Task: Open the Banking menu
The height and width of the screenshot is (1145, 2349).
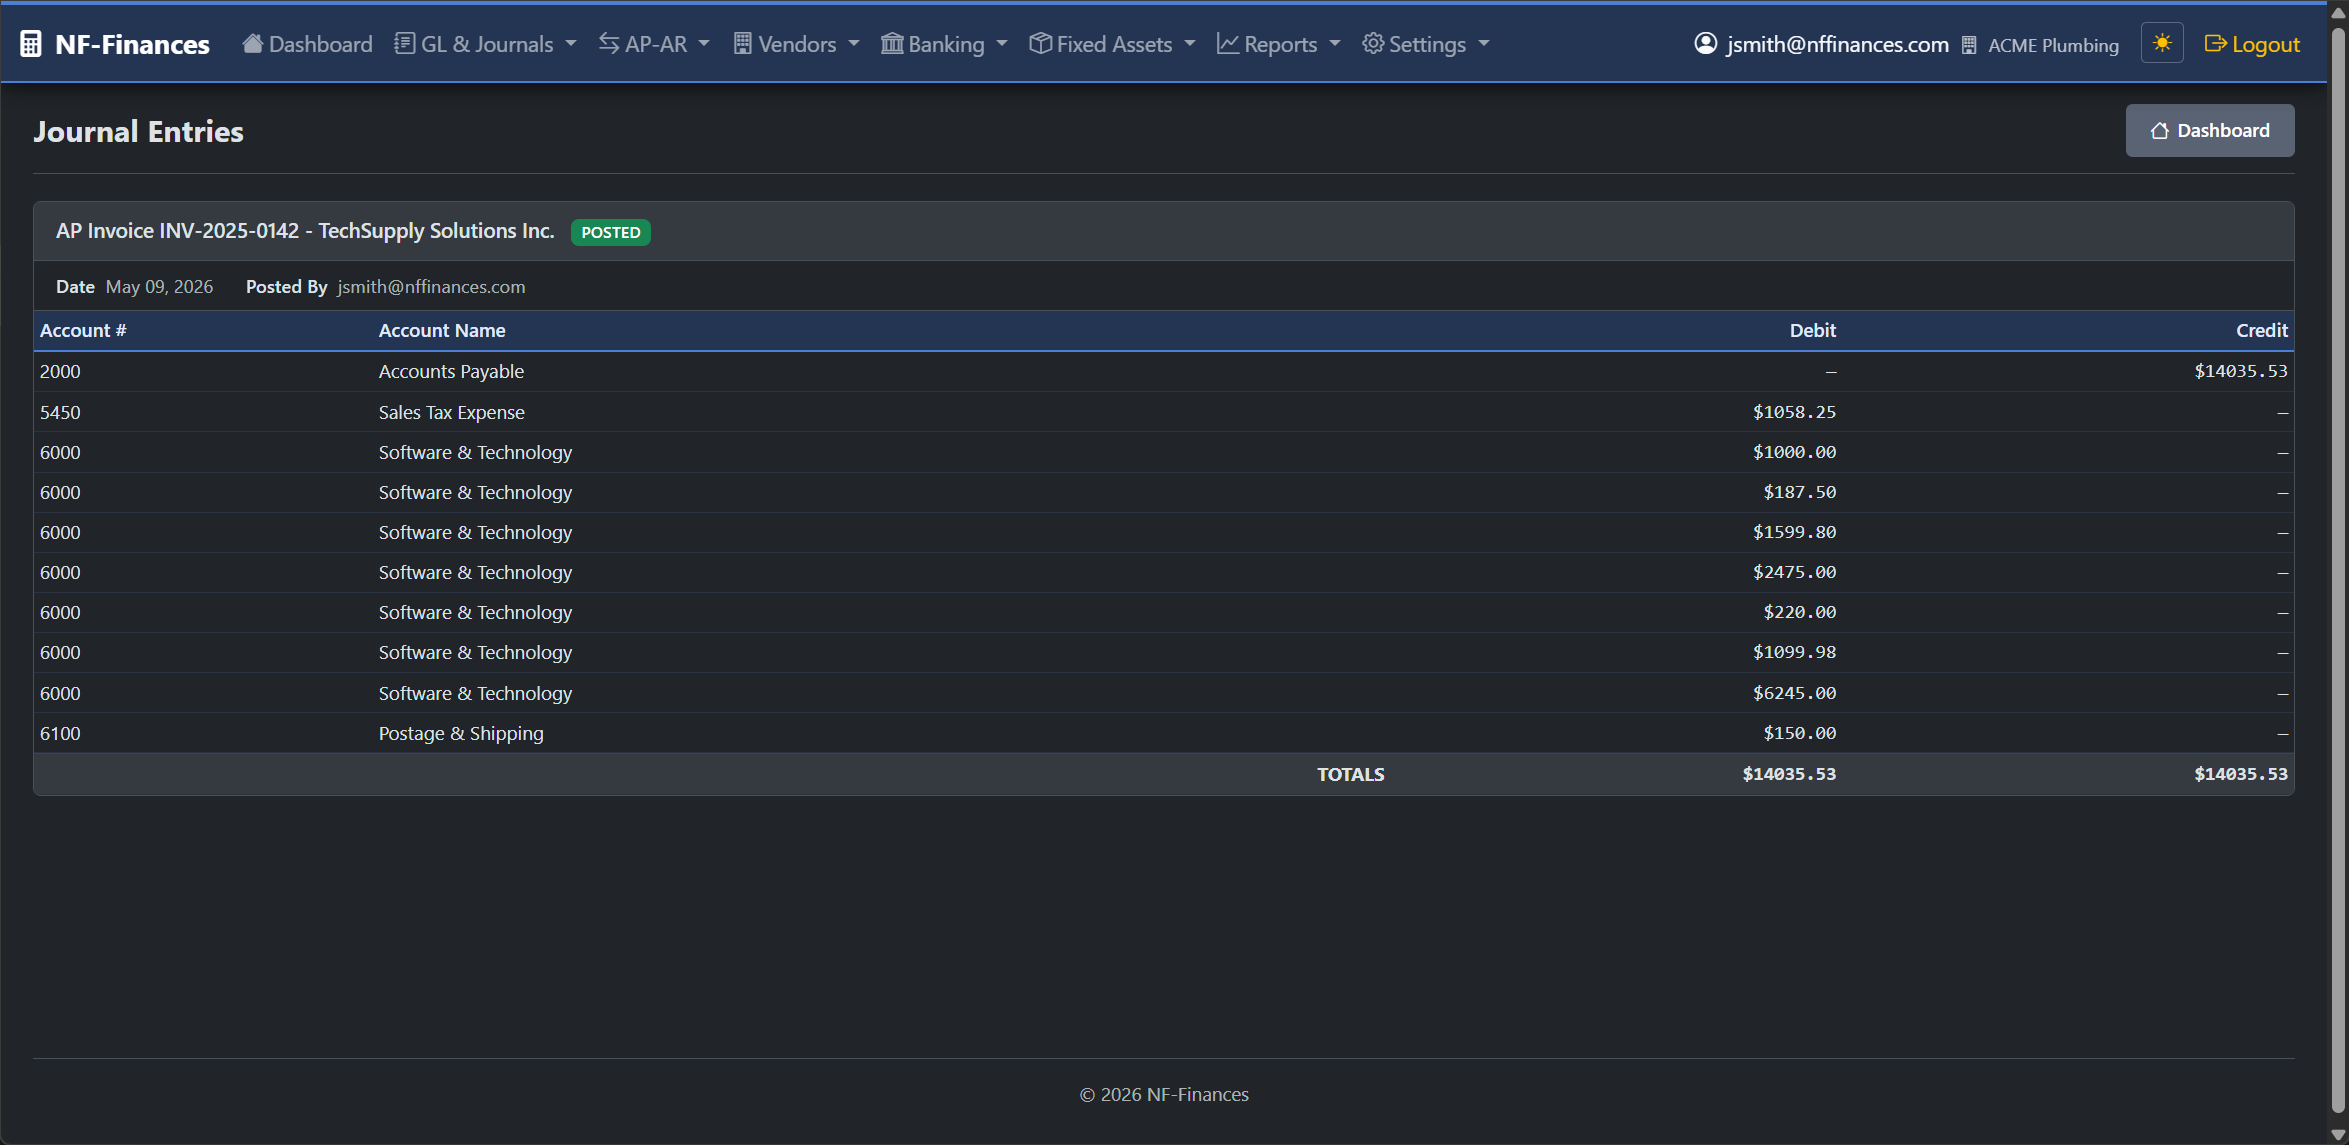Action: tap(945, 44)
